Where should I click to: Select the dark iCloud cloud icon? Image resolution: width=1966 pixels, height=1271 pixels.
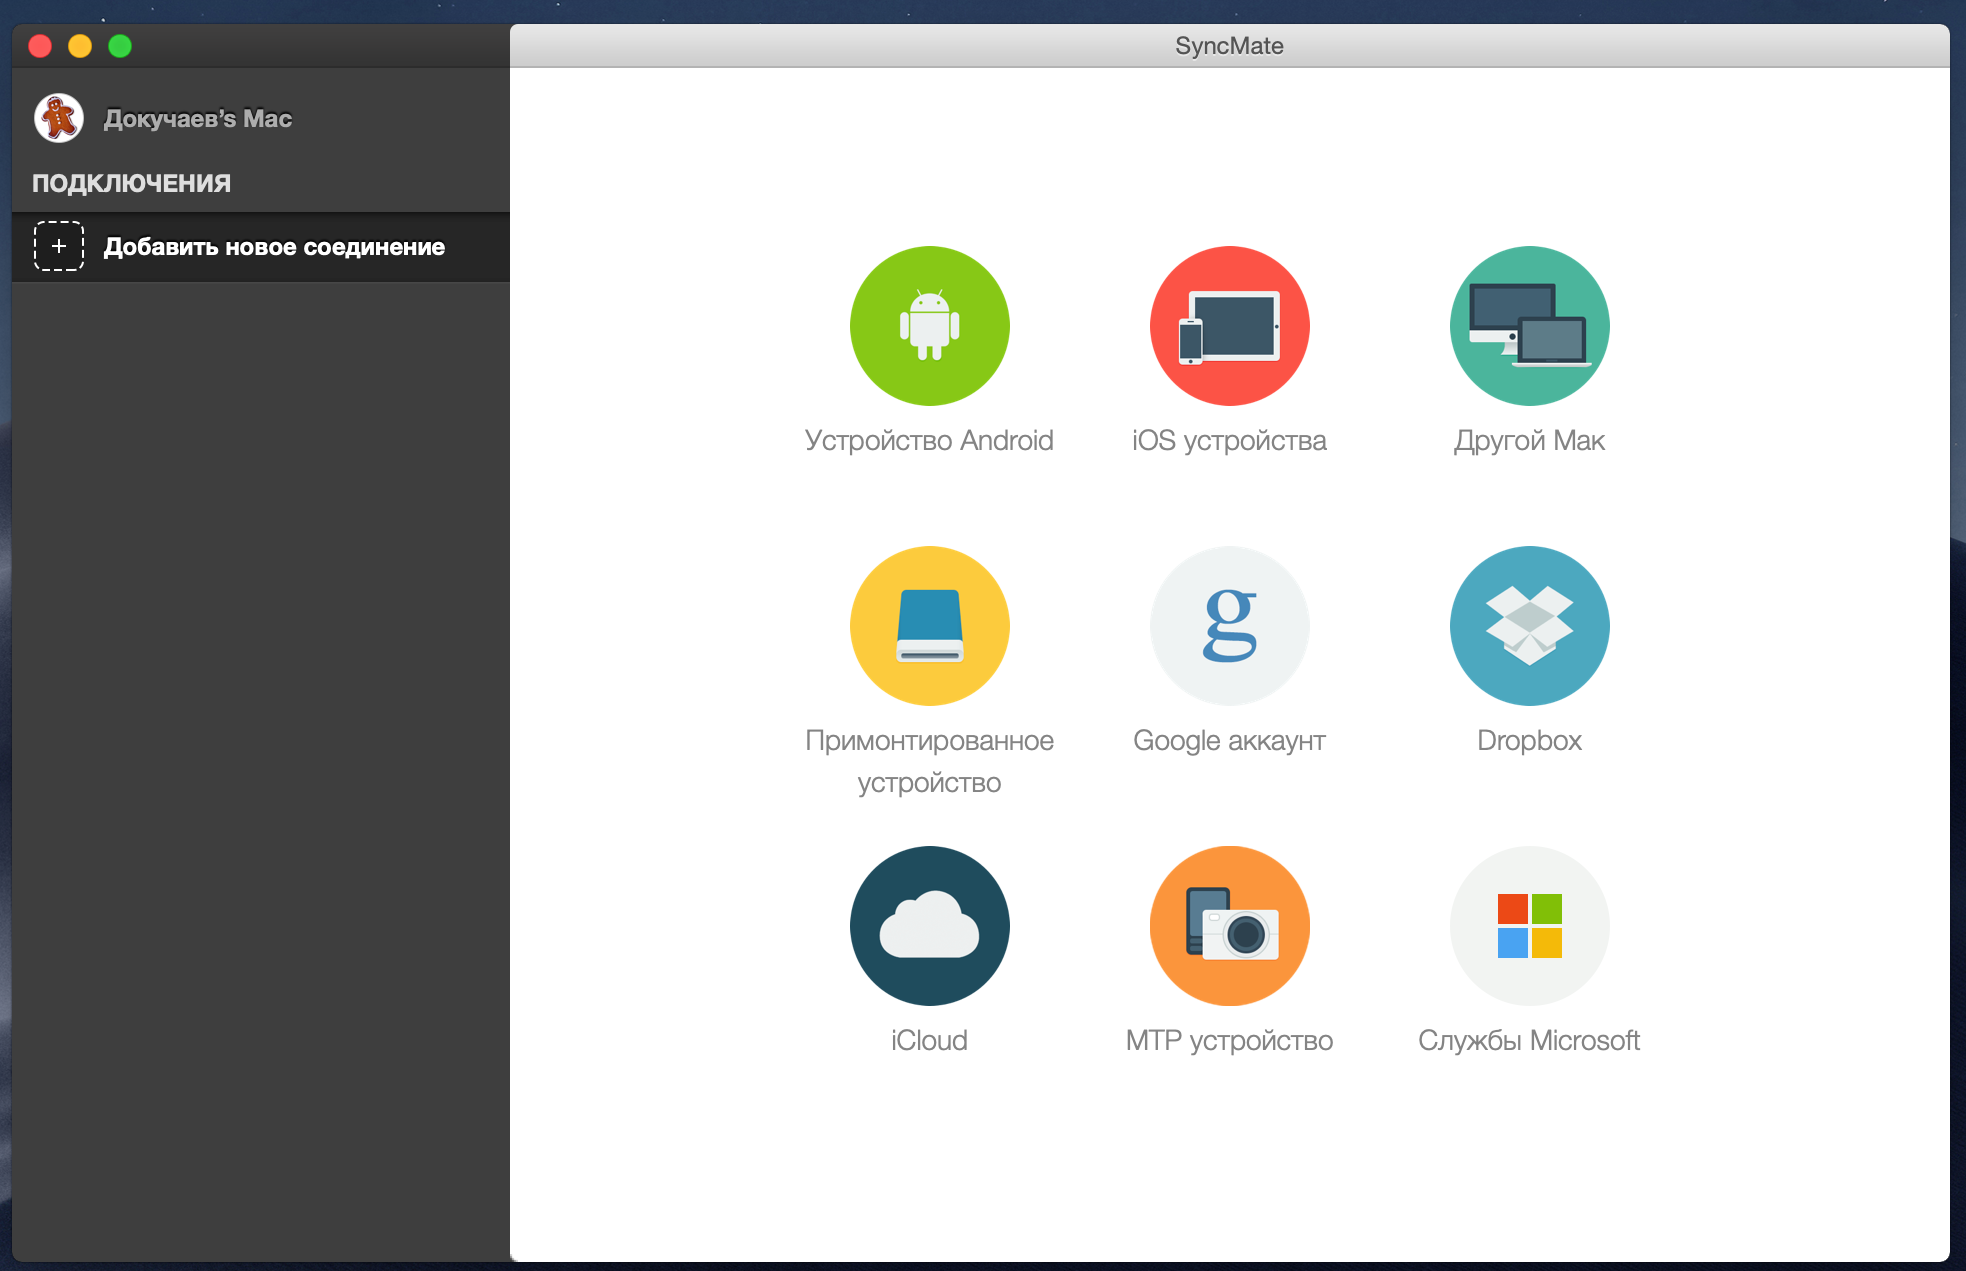929,926
